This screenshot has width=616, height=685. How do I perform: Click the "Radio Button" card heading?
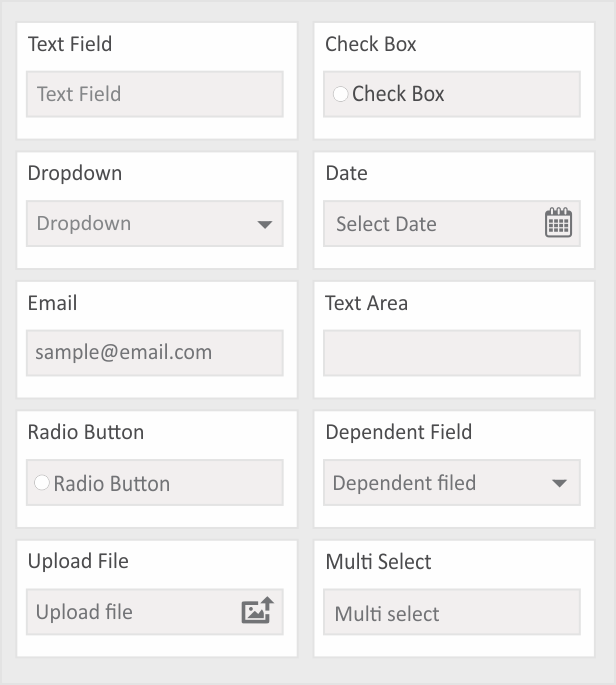(x=86, y=432)
